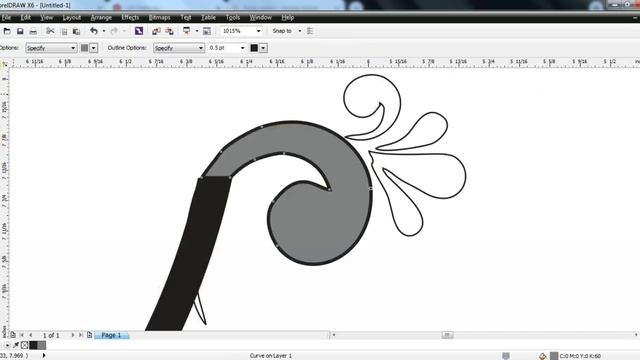Click the Welcome screen icon
Image resolution: width=640 pixels, height=360 pixels.
[207, 31]
